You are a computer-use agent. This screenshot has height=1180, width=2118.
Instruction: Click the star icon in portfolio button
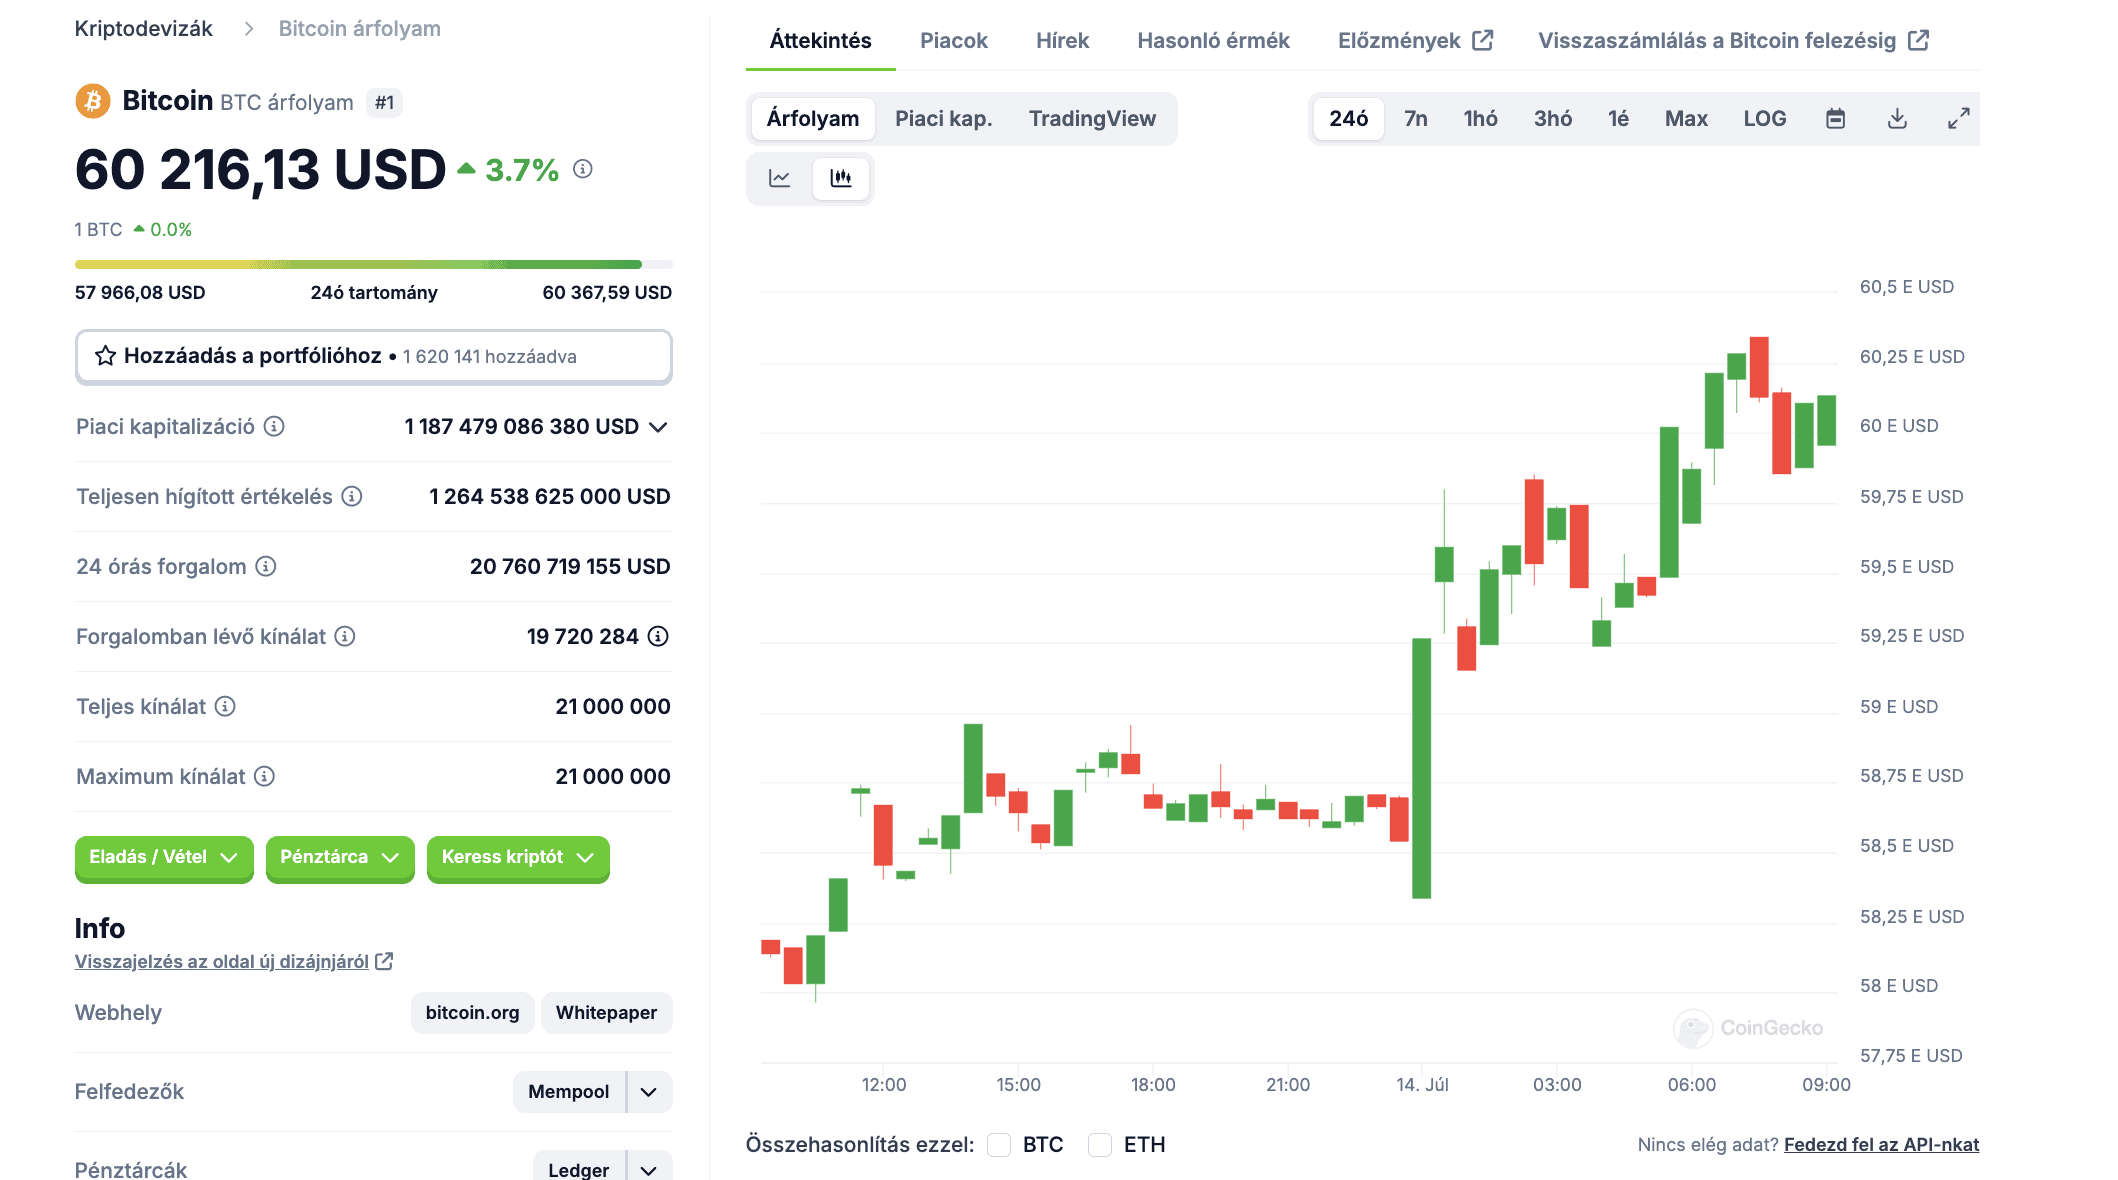pyautogui.click(x=105, y=356)
